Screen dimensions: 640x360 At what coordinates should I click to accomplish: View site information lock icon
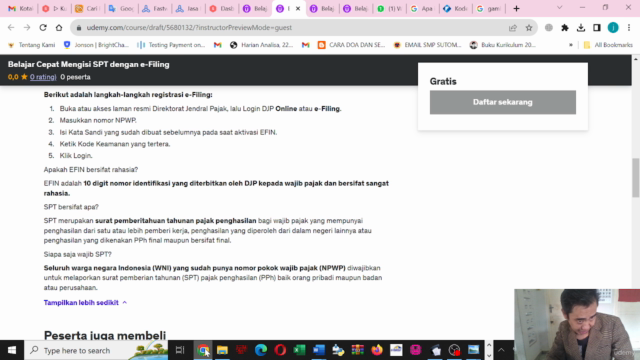coord(79,28)
